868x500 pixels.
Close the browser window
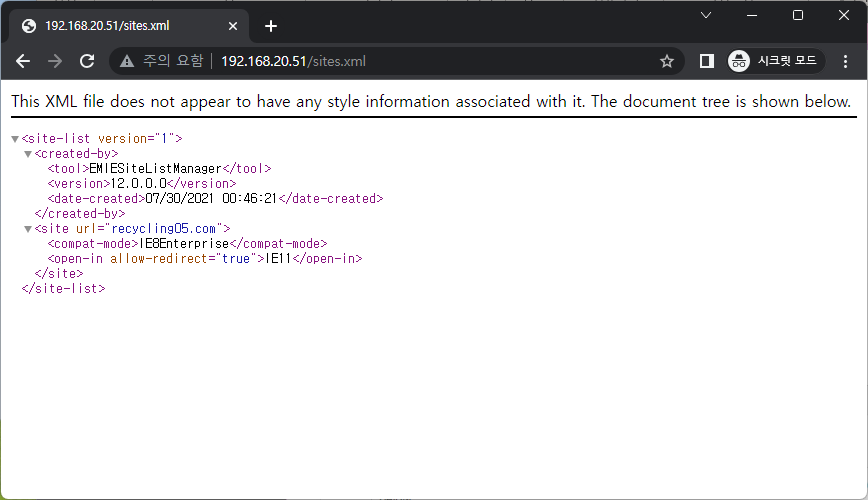(x=844, y=15)
